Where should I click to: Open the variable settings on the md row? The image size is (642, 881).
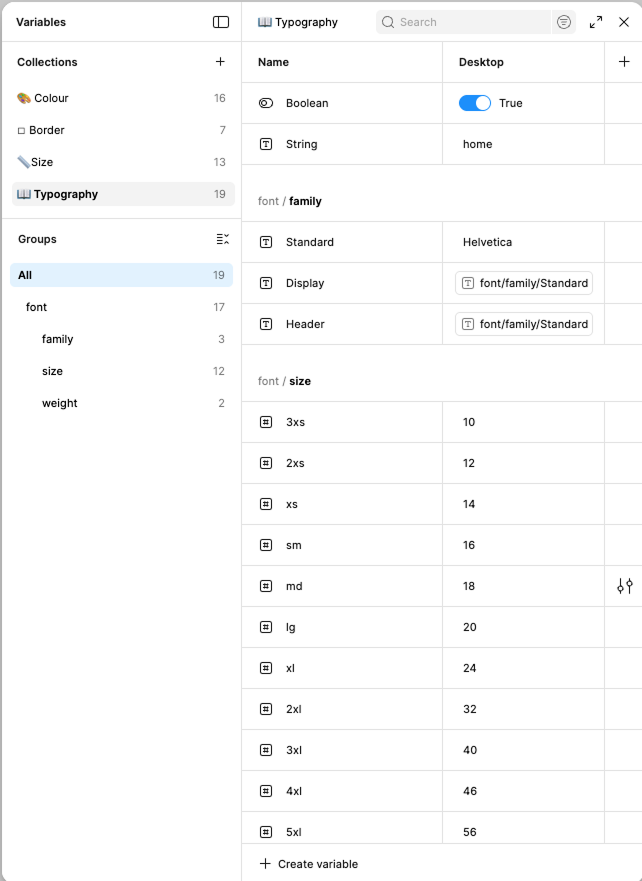625,586
